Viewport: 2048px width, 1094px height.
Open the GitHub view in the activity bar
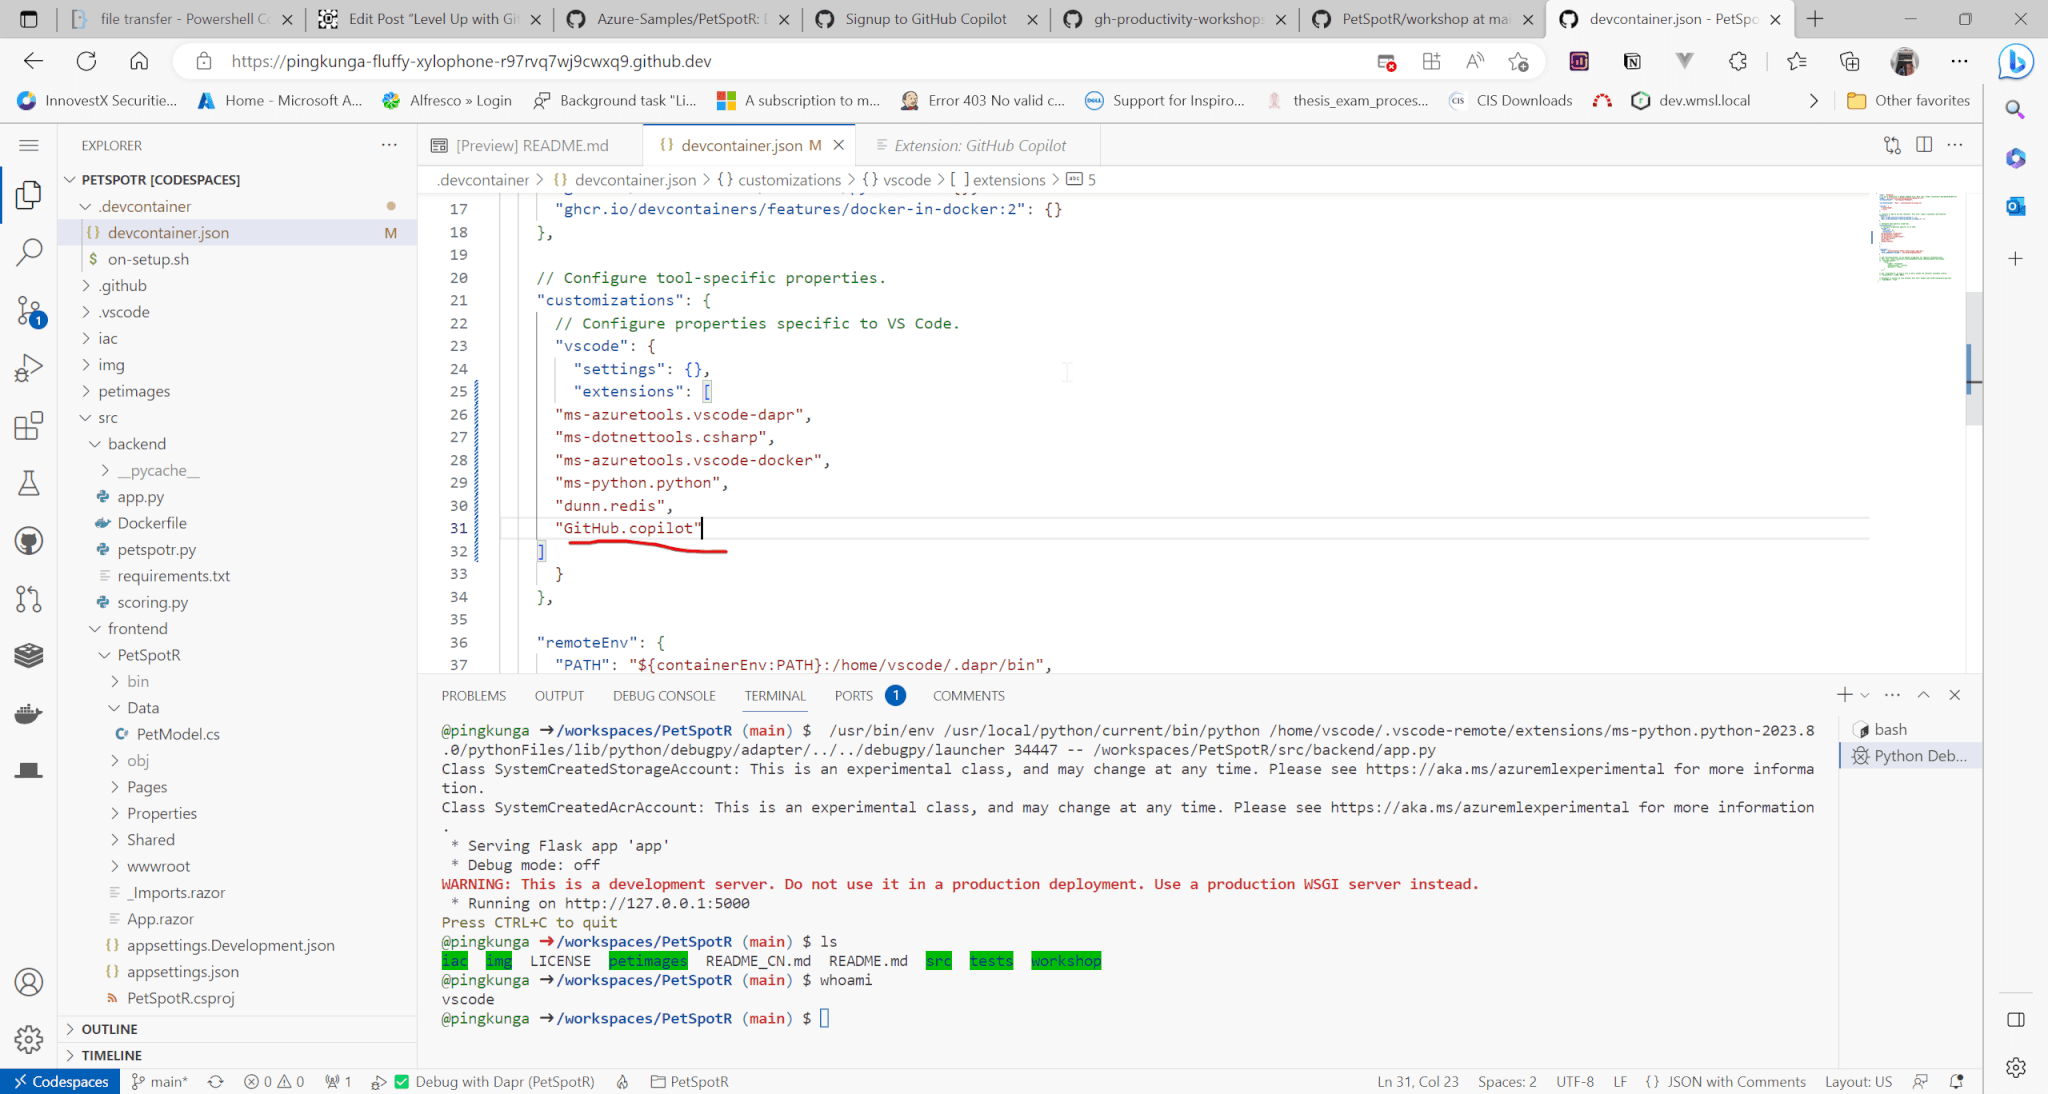[28, 541]
